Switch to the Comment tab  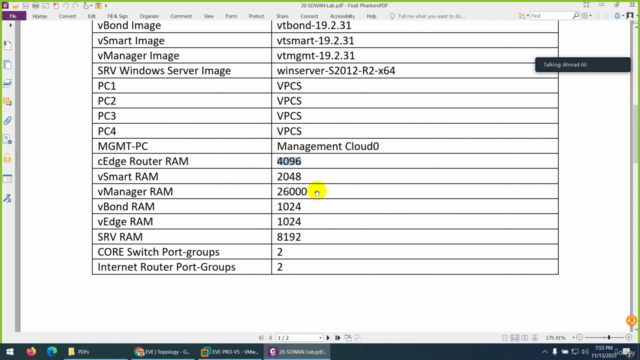(x=181, y=16)
